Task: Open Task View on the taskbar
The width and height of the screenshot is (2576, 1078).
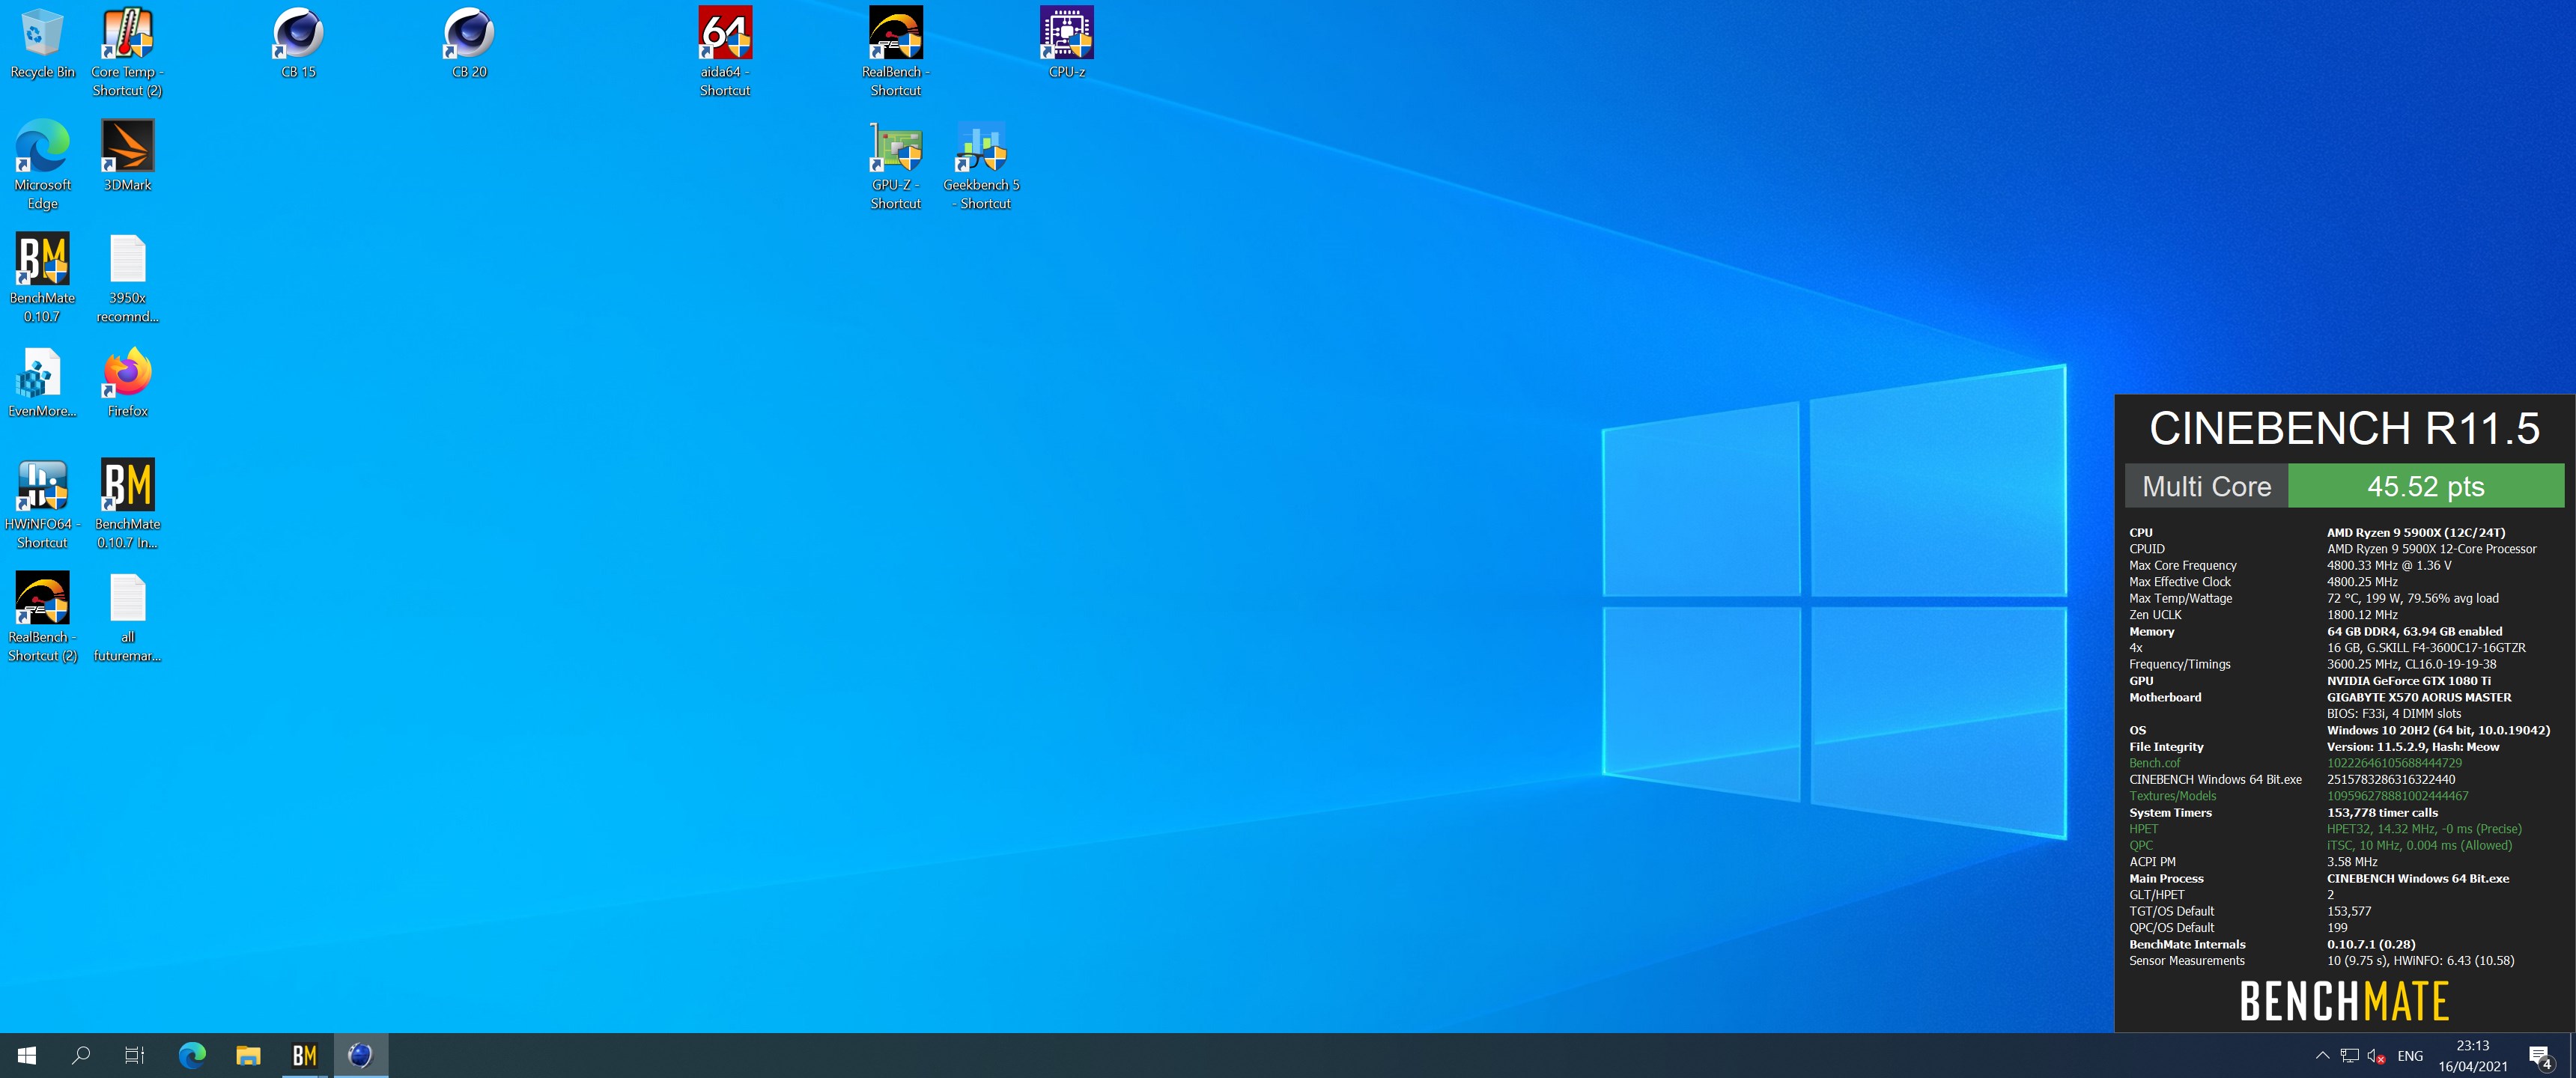Action: pos(134,1055)
